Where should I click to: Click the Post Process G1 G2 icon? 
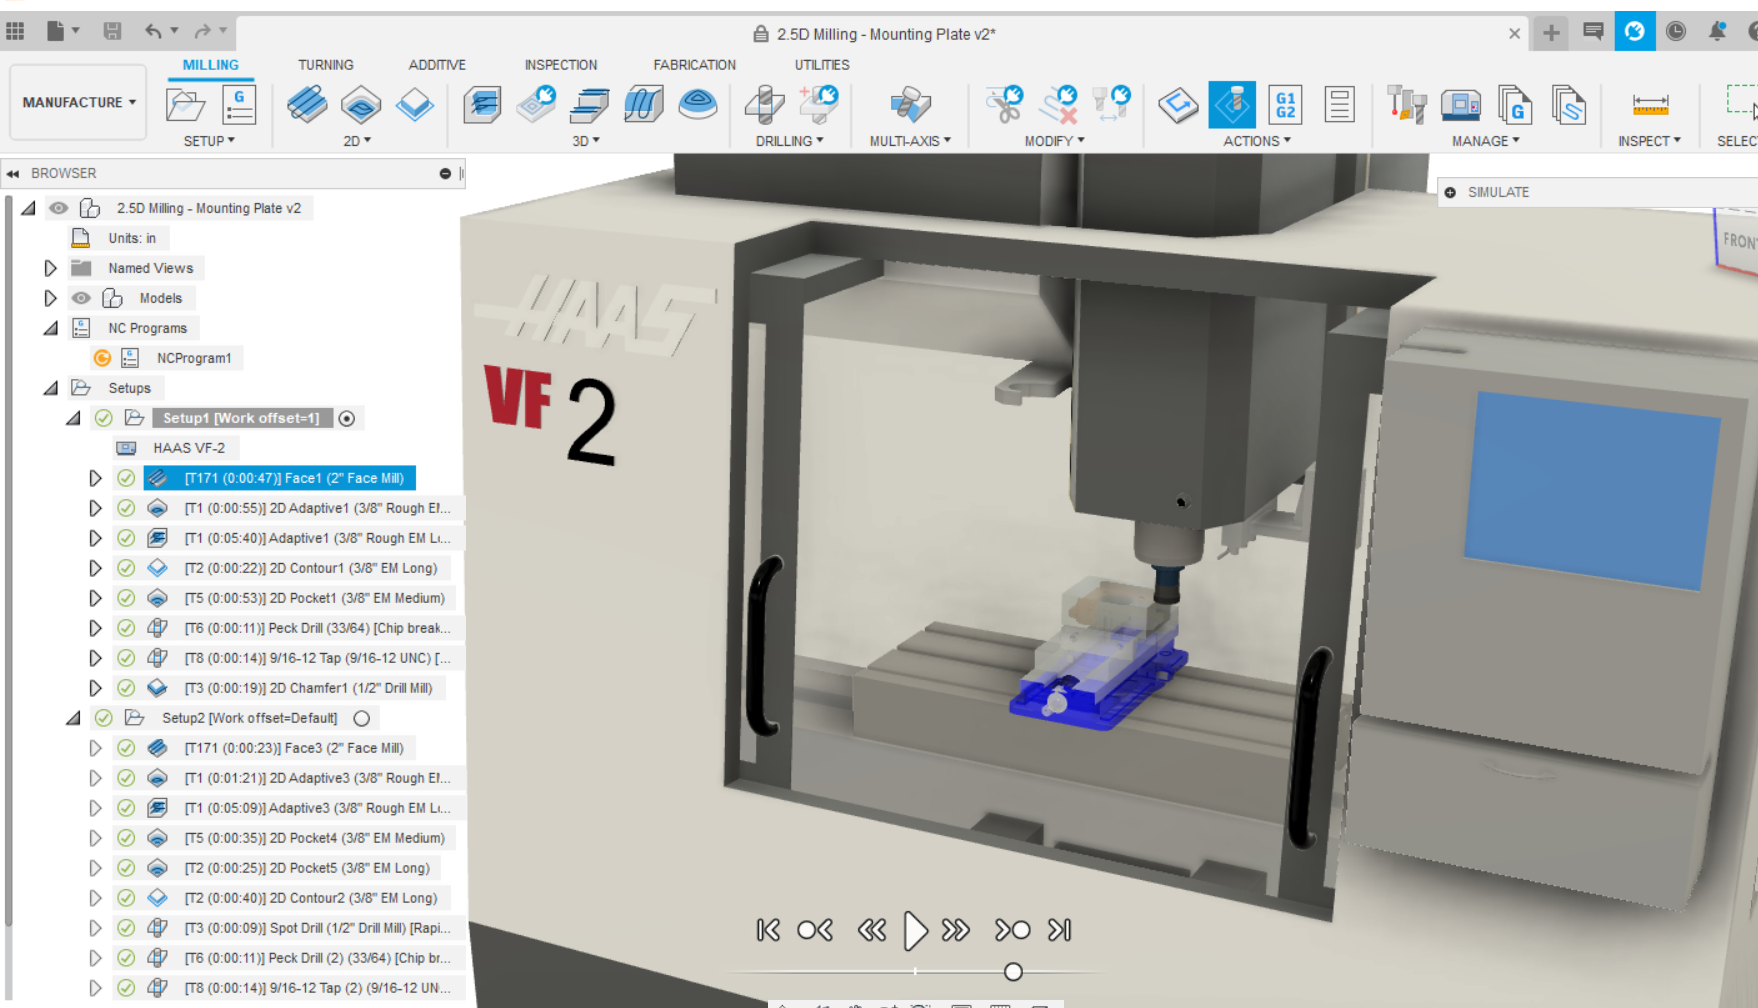[x=1286, y=105]
